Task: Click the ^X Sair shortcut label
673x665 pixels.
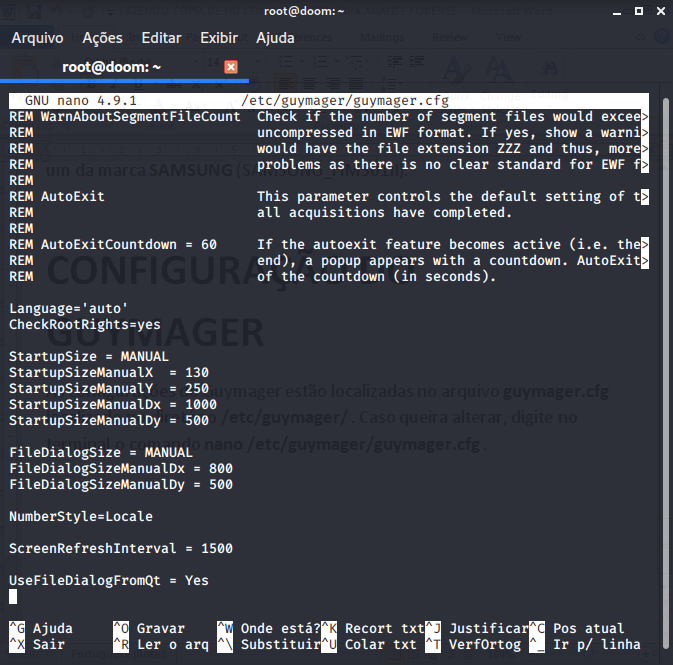Action: [x=40, y=645]
